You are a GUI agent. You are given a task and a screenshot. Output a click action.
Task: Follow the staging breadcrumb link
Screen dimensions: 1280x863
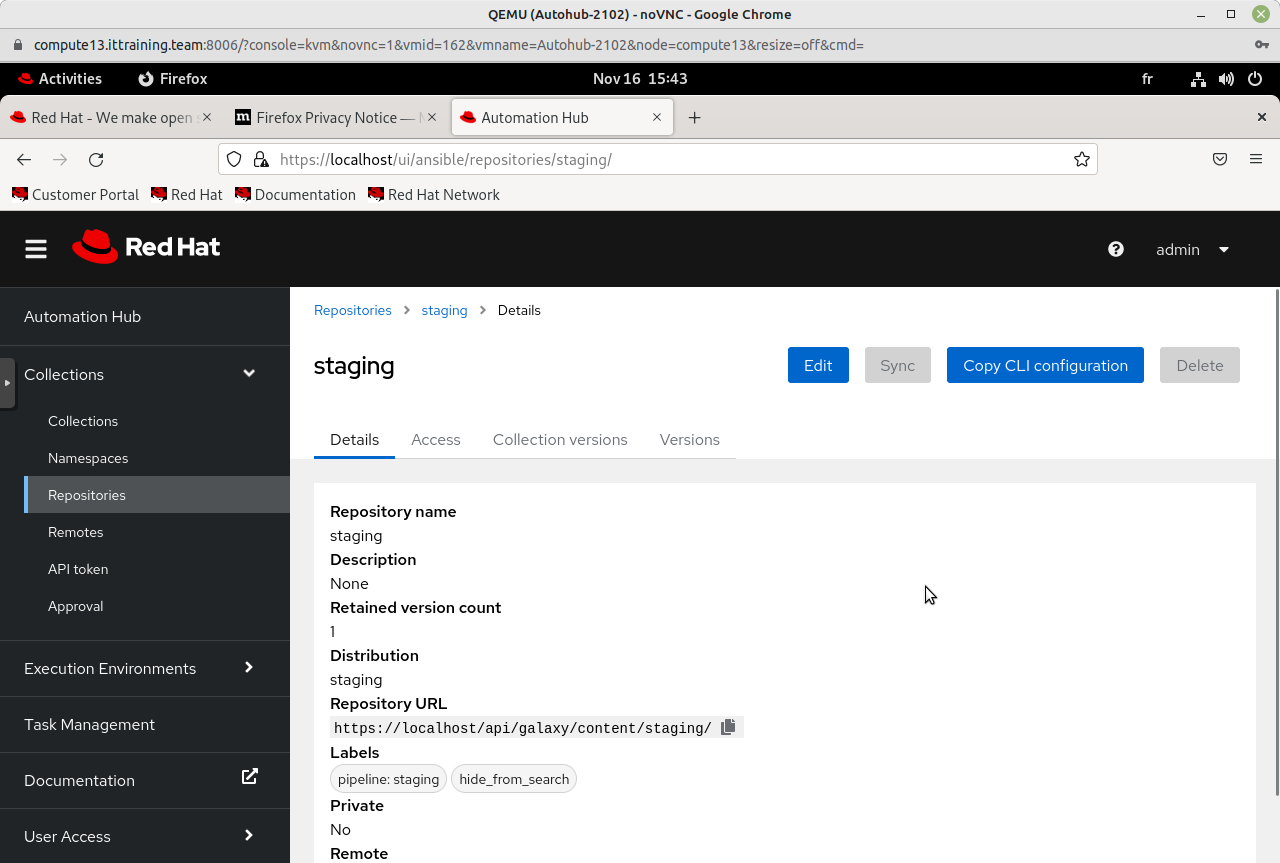pos(444,310)
